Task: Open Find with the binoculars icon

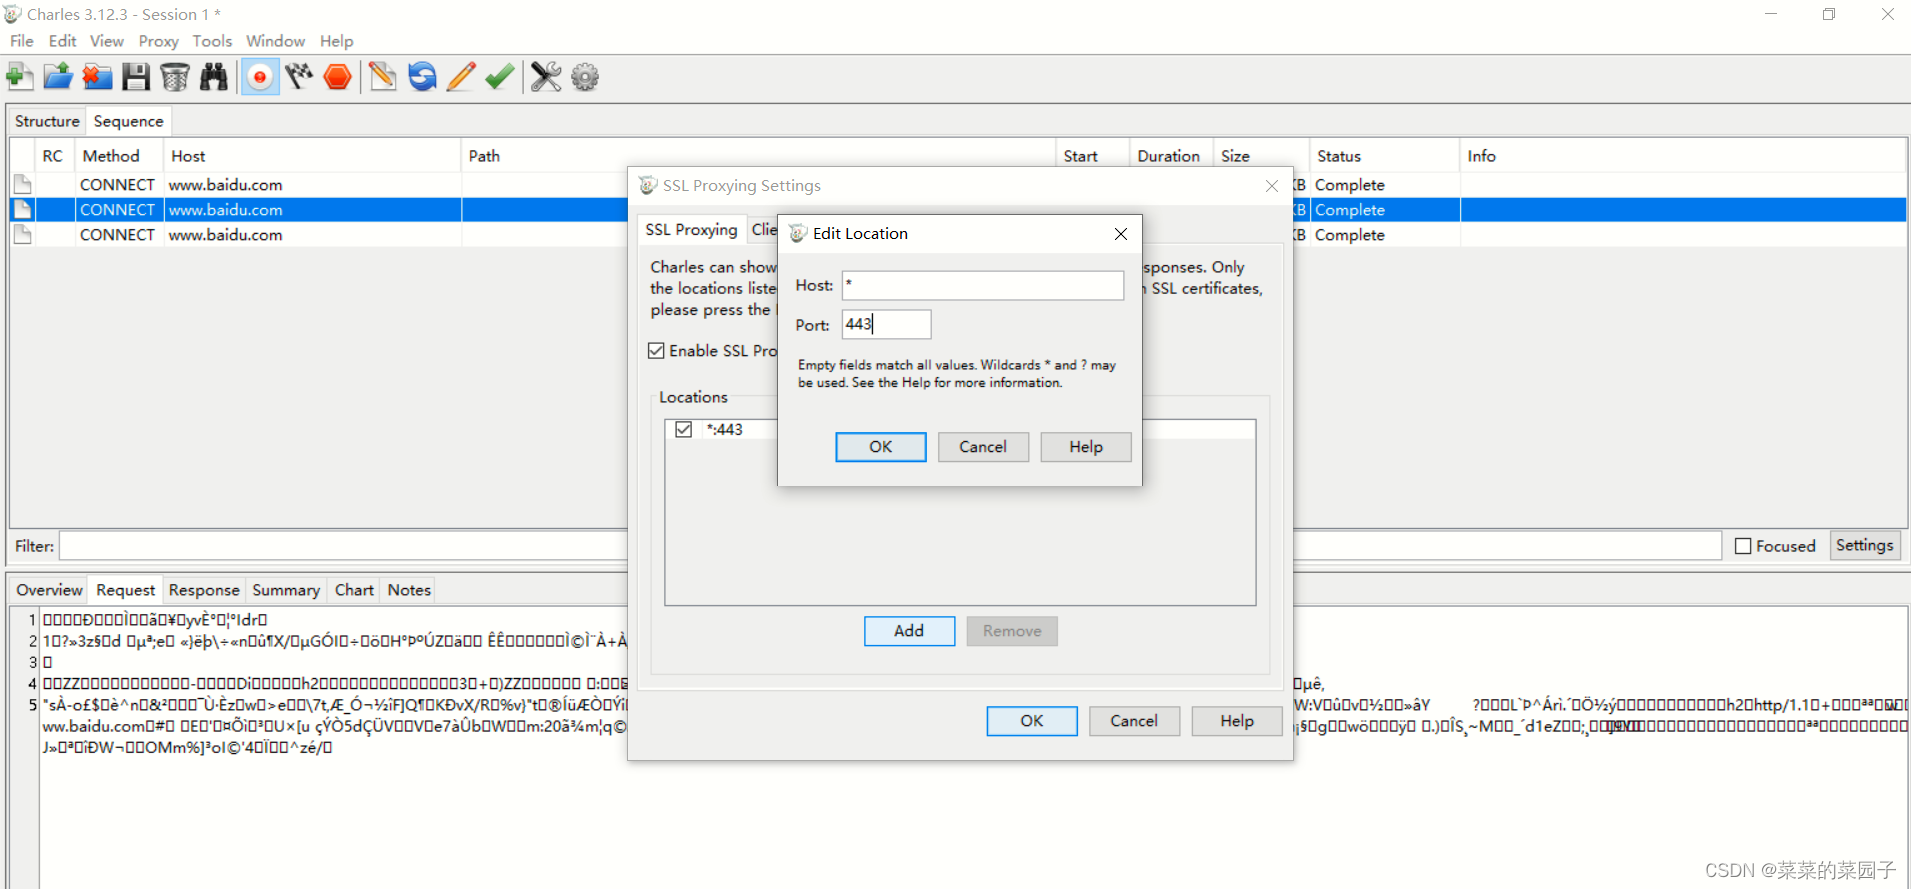Action: (x=214, y=77)
